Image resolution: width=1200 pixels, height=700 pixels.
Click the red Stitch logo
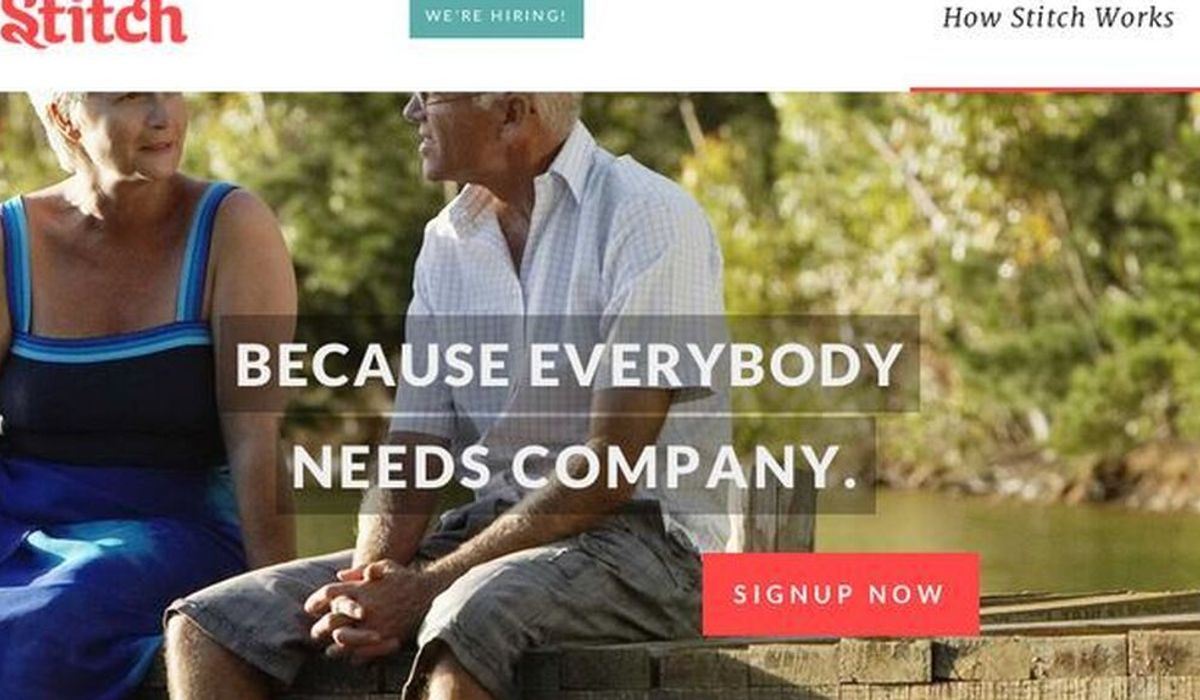tap(93, 22)
